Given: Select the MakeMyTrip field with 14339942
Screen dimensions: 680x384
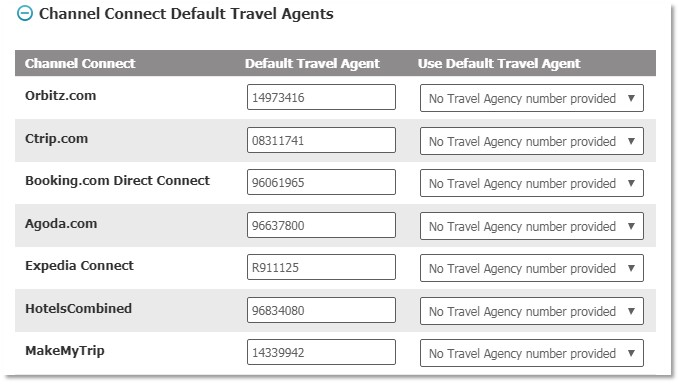Looking at the screenshot, I should (321, 352).
